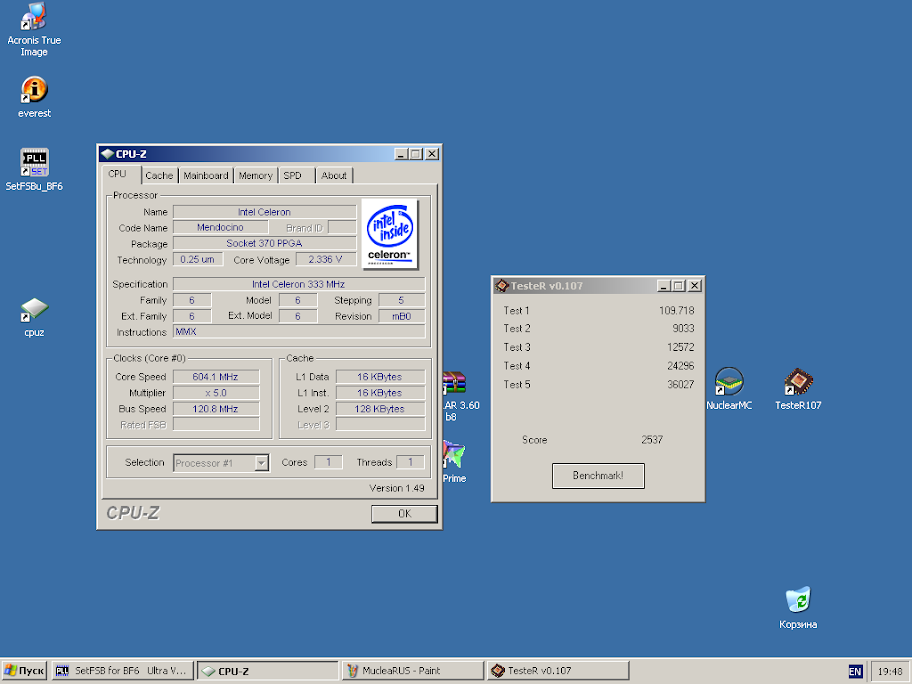Click the system tray clock 19:48
Screen dimensions: 912x684
pos(890,671)
